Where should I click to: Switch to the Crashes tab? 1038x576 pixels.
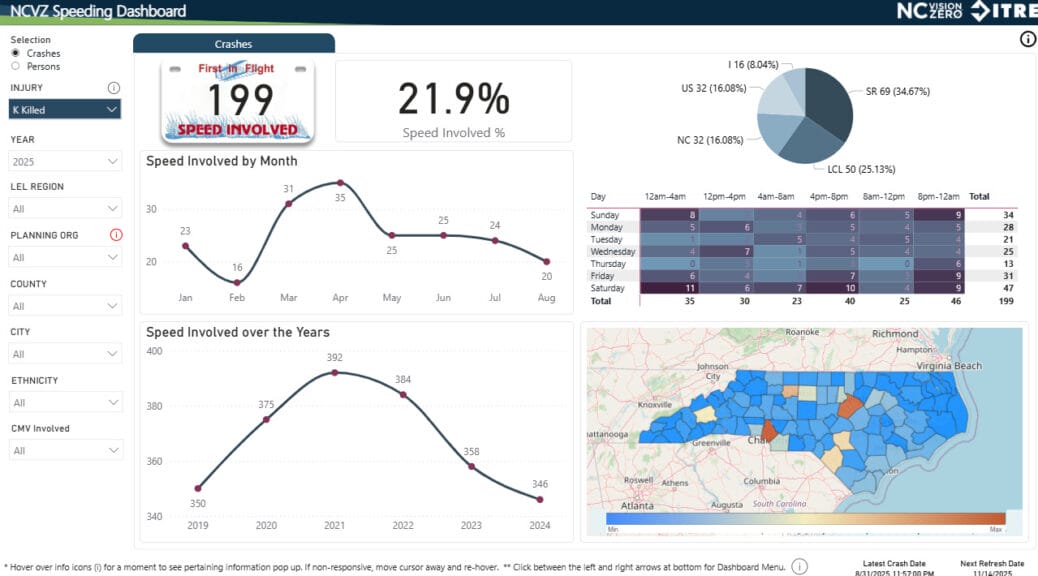pyautogui.click(x=234, y=44)
